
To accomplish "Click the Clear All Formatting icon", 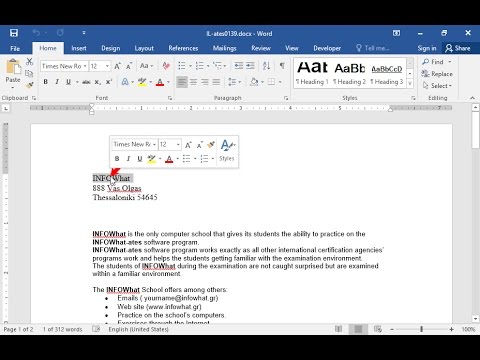I will click(x=166, y=66).
